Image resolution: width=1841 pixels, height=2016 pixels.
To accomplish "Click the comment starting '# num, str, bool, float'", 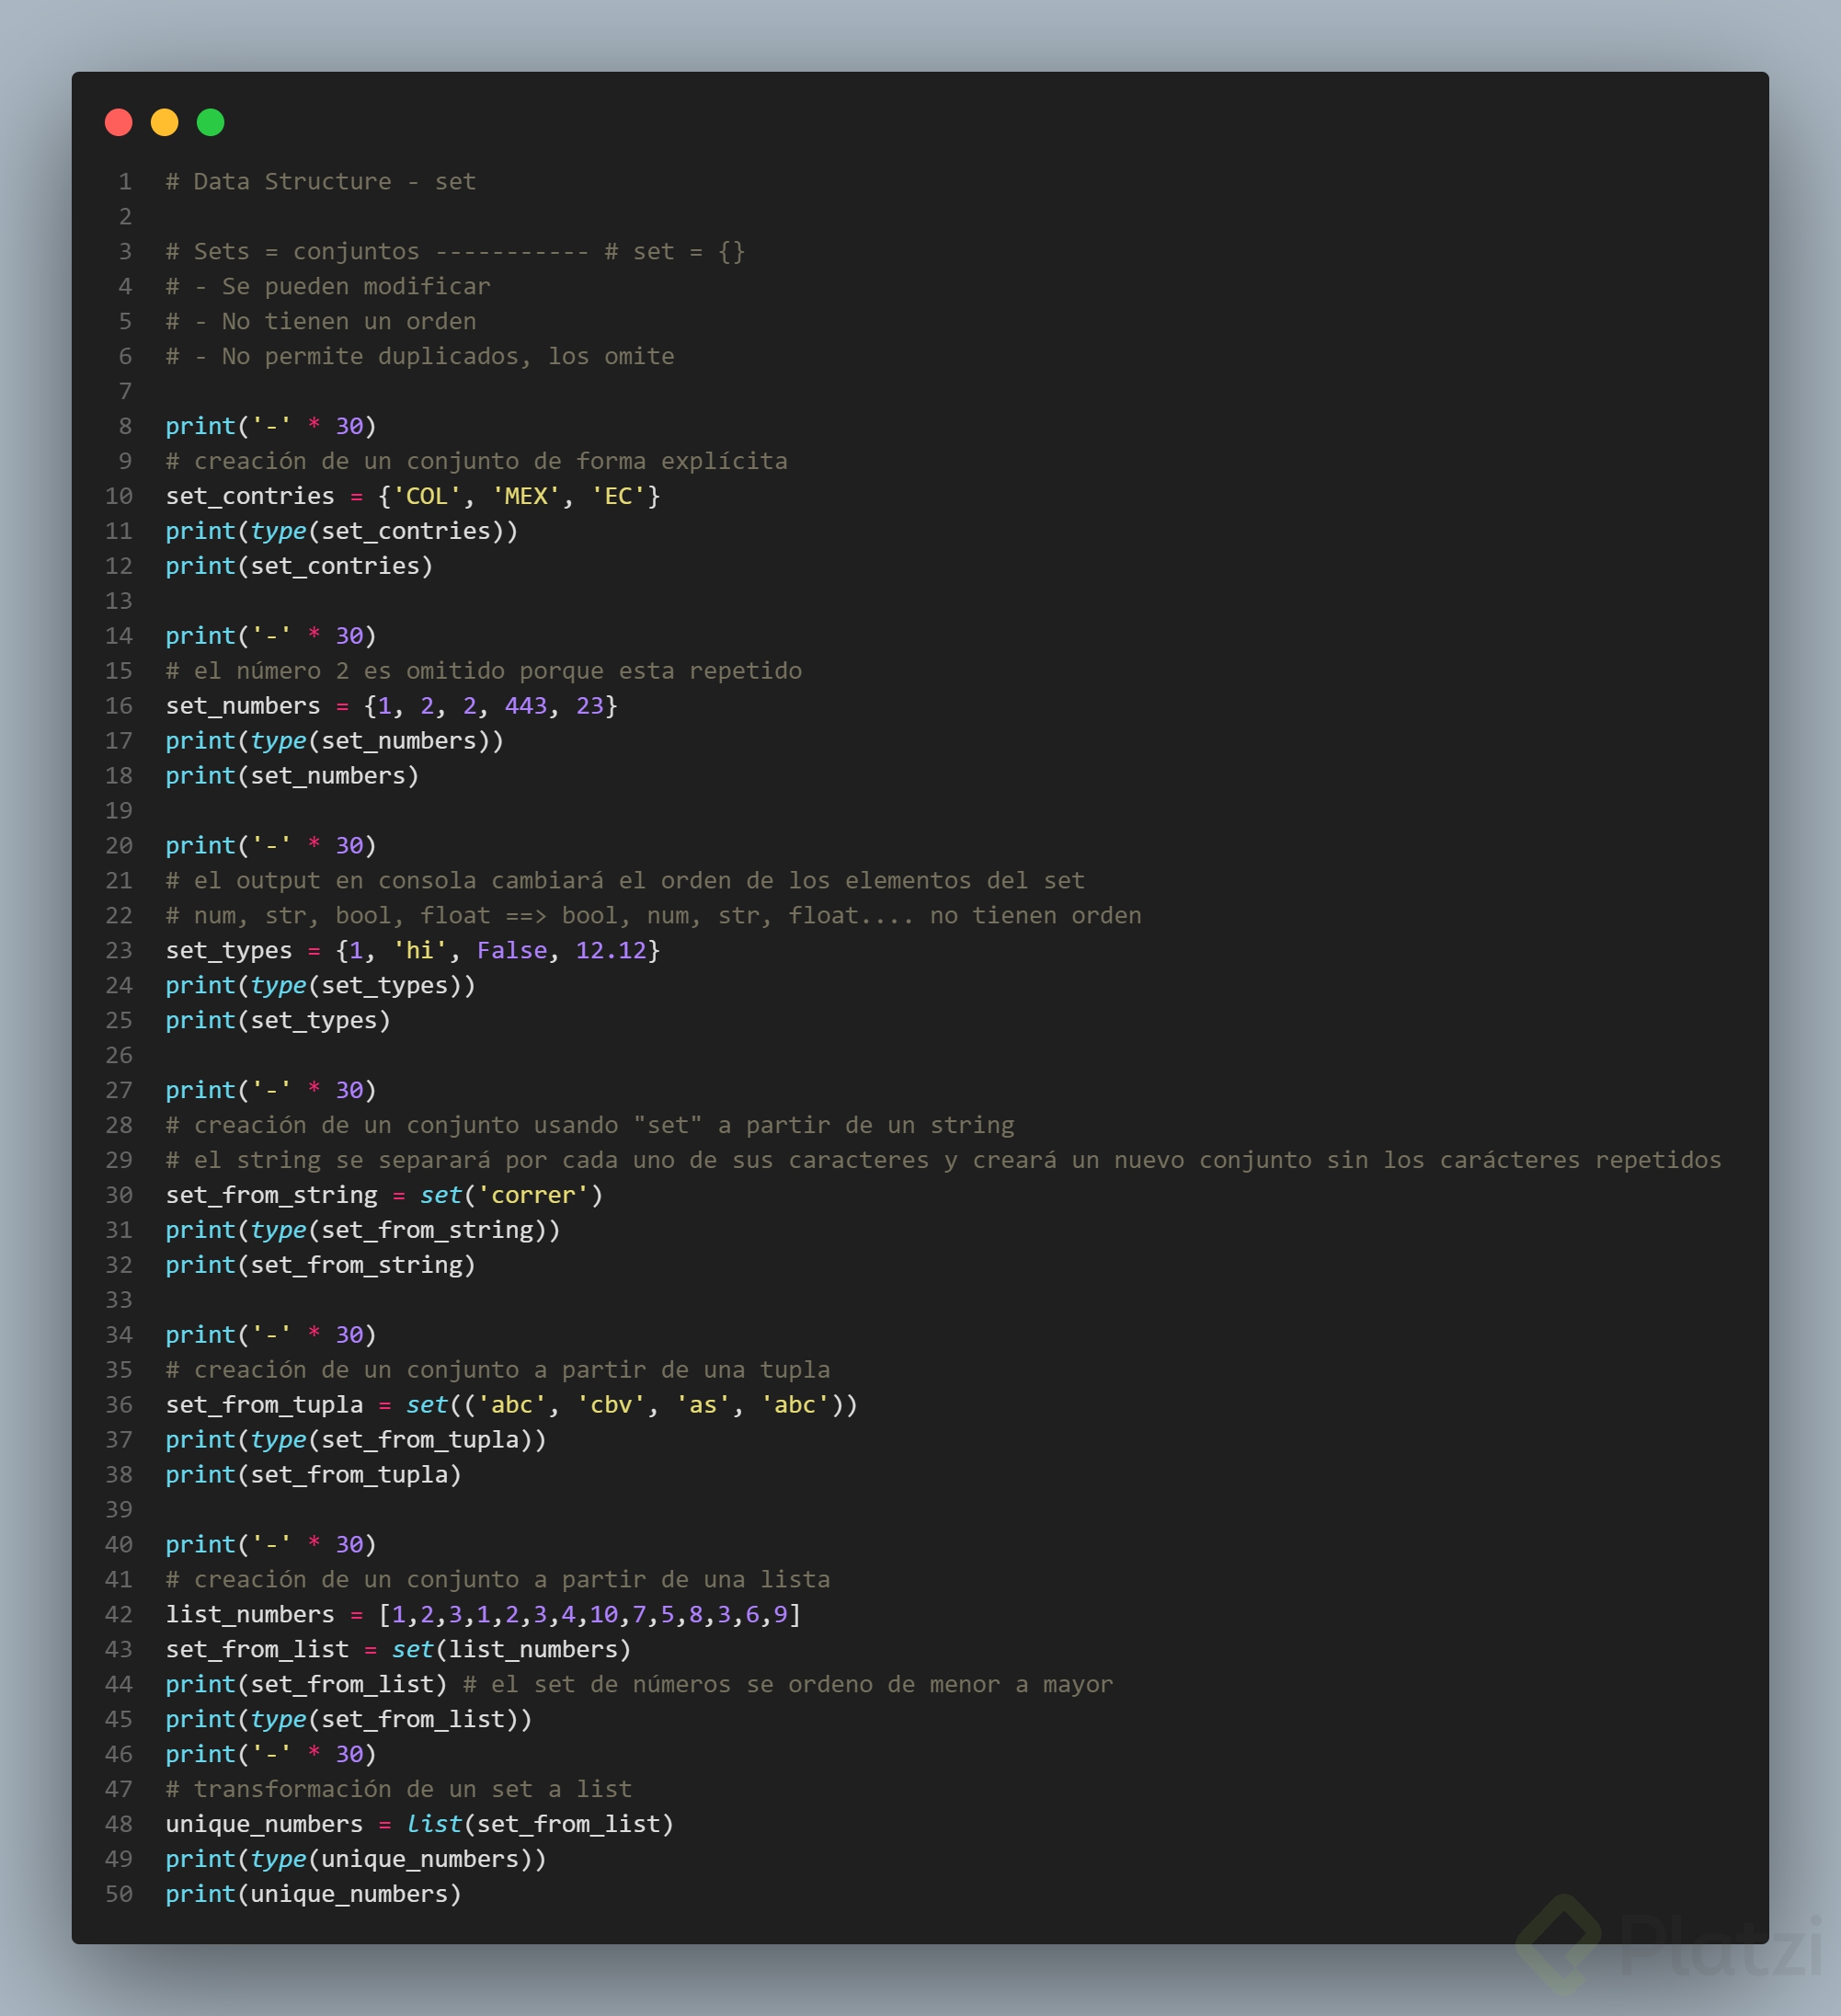I will 653,915.
